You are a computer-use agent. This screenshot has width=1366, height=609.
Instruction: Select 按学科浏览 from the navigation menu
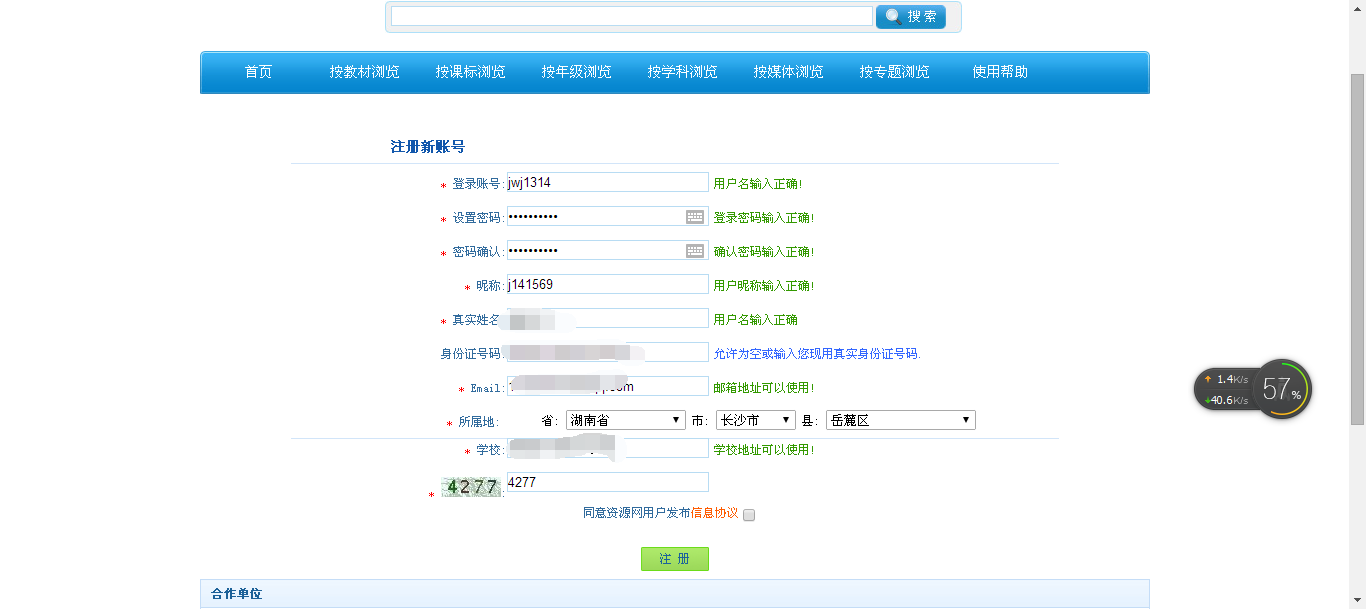[681, 71]
